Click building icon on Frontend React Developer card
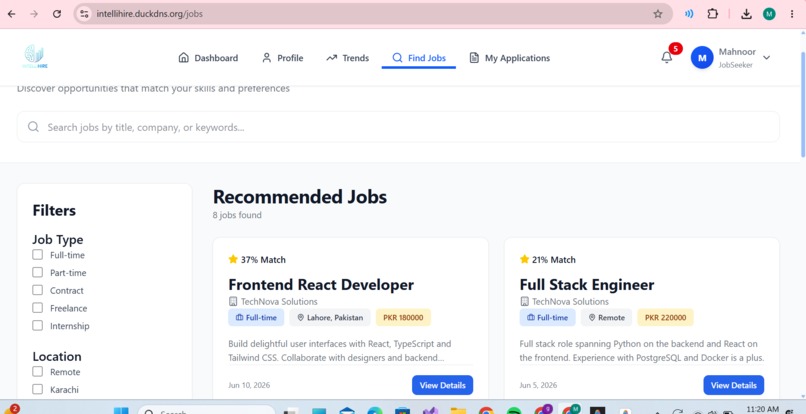Image resolution: width=806 pixels, height=414 pixels. point(233,301)
